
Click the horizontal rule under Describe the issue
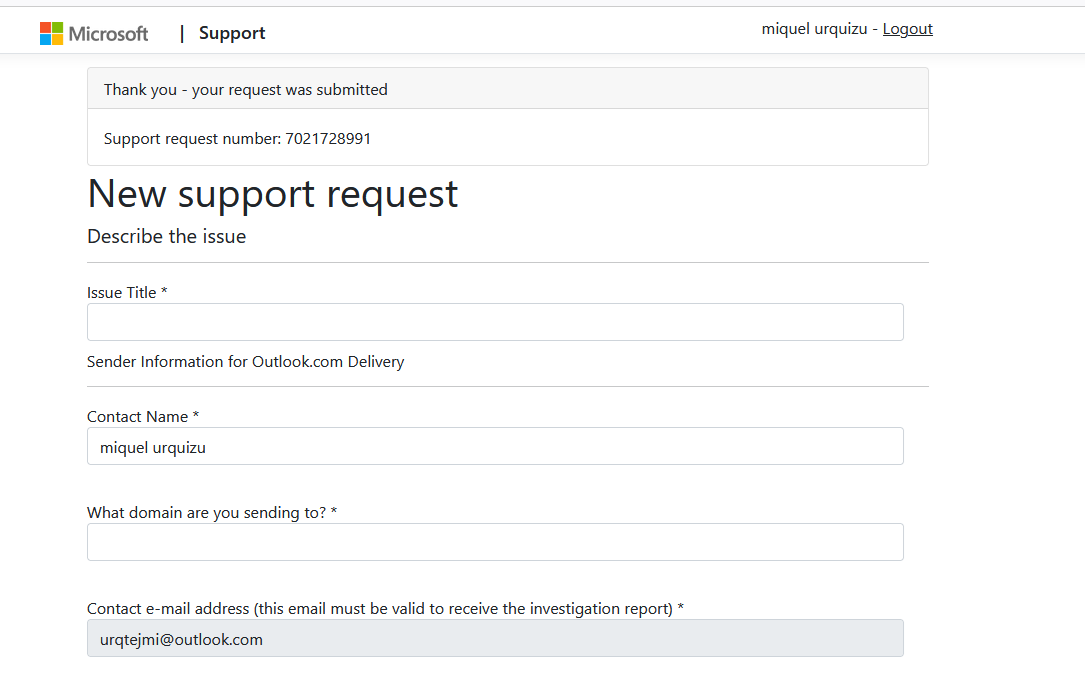tap(507, 263)
